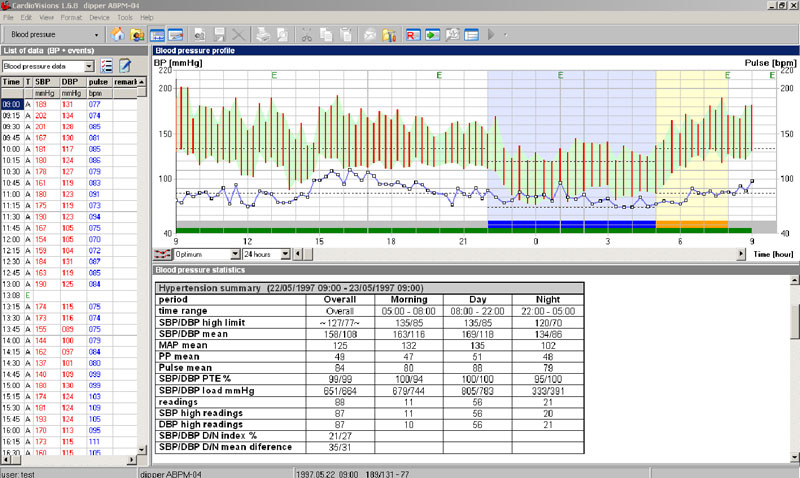Click the red X delete icon
Viewport: 800px width, 478px height.
coord(237,35)
